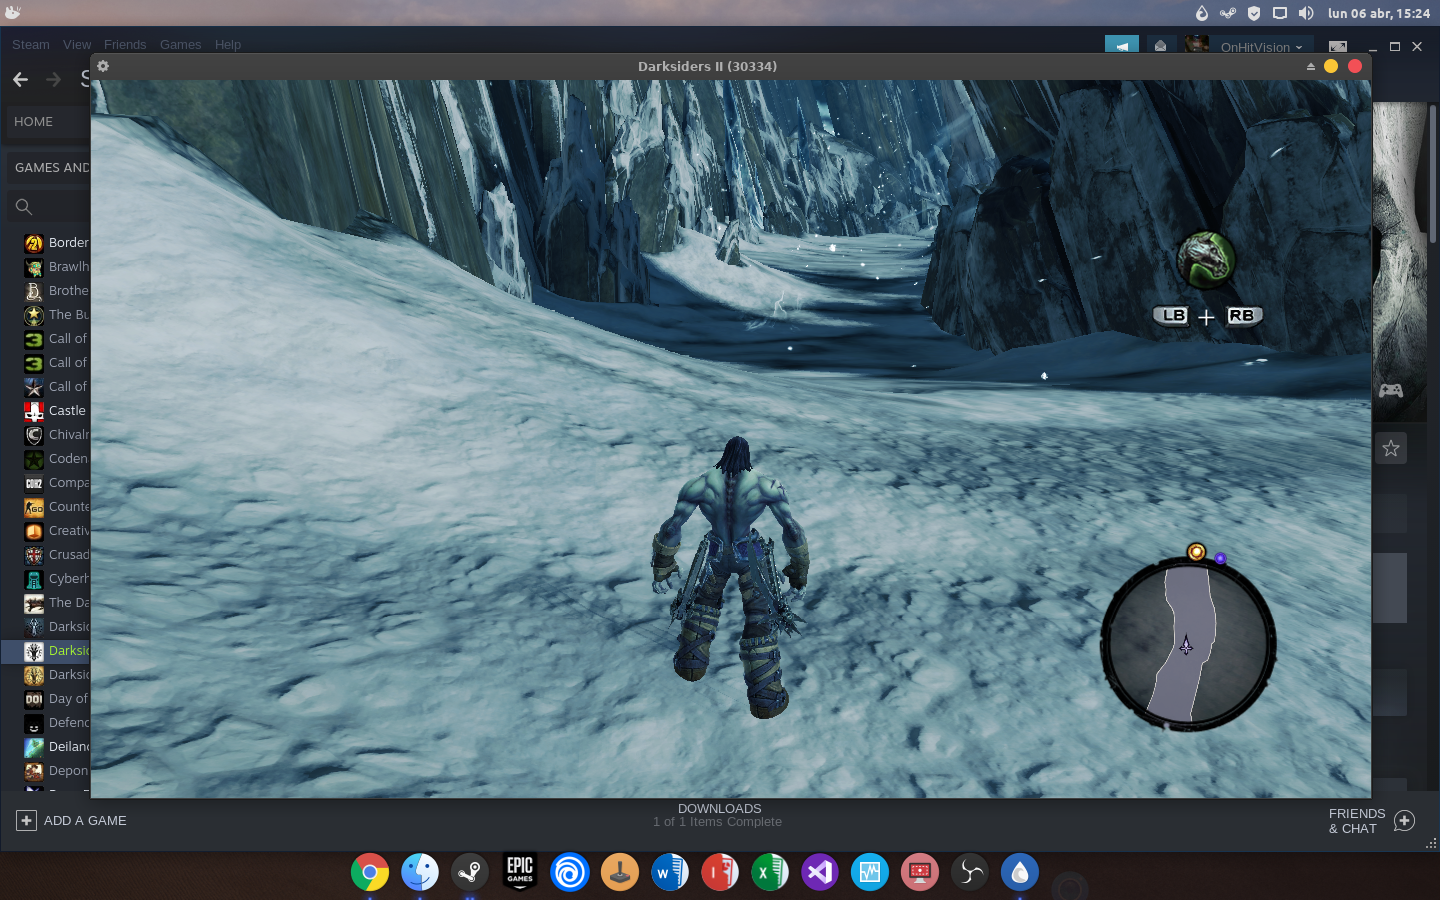This screenshot has height=900, width=1440.
Task: Select the Codename entry in library list
Action: pyautogui.click(x=56, y=459)
